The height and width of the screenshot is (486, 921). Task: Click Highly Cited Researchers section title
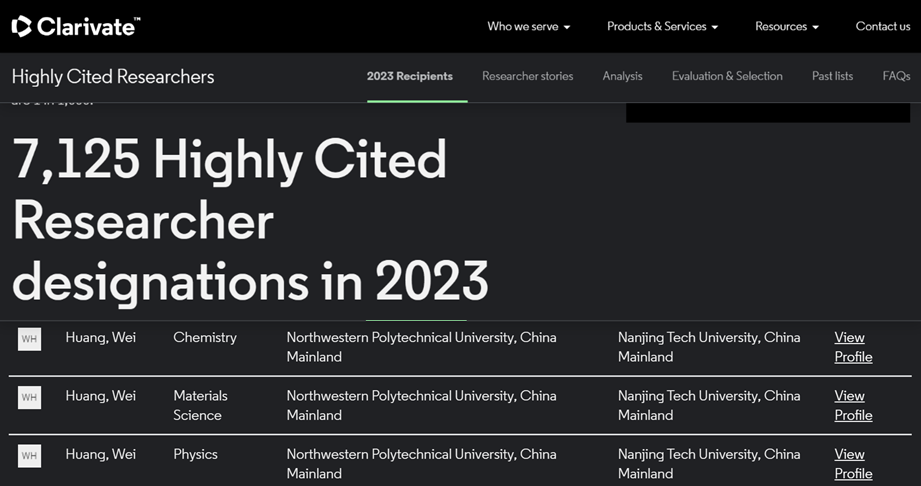tap(113, 77)
